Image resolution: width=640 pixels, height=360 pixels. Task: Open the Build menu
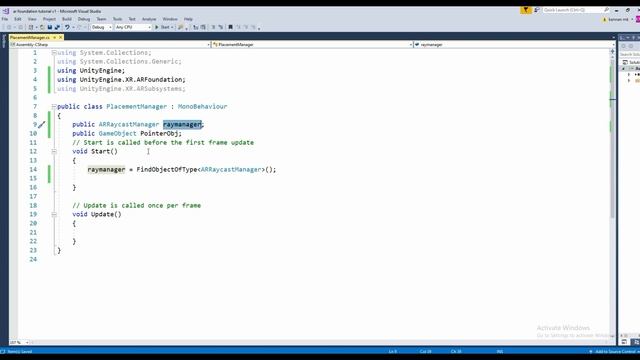67,19
